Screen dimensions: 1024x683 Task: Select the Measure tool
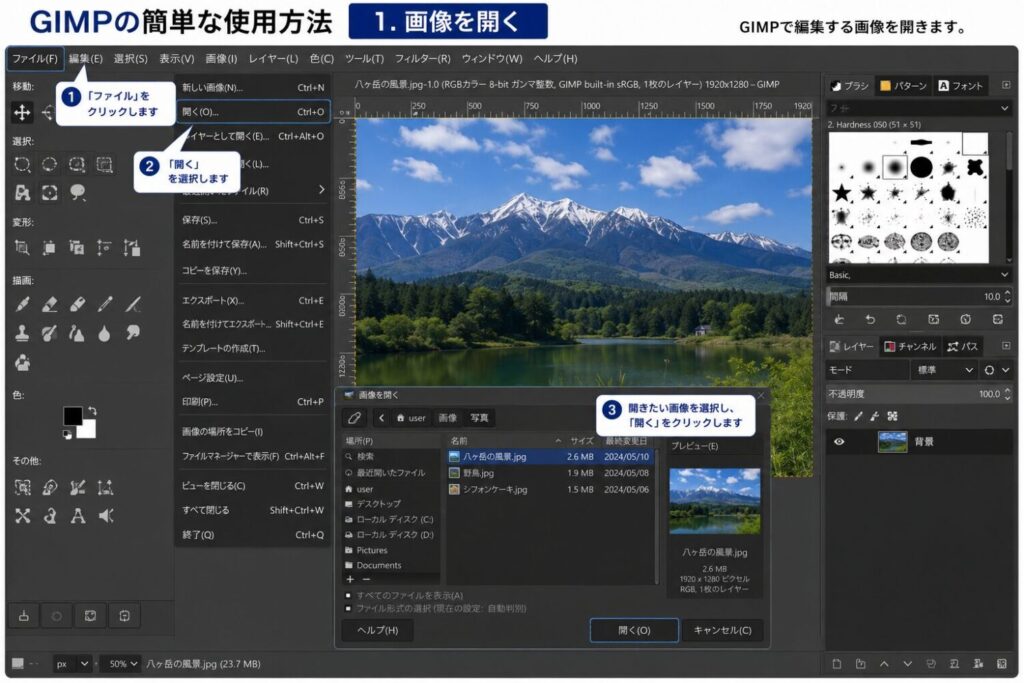pyautogui.click(x=105, y=488)
